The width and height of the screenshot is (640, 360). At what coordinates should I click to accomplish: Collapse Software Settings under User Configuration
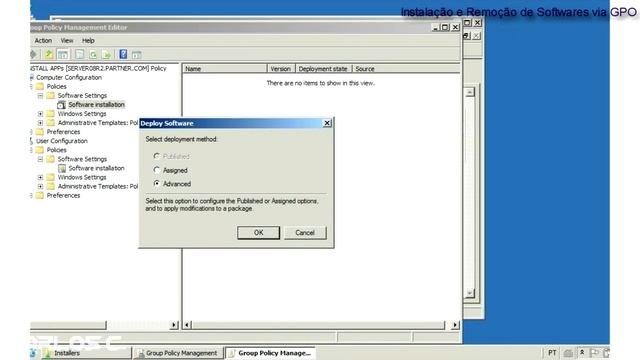tap(40, 159)
